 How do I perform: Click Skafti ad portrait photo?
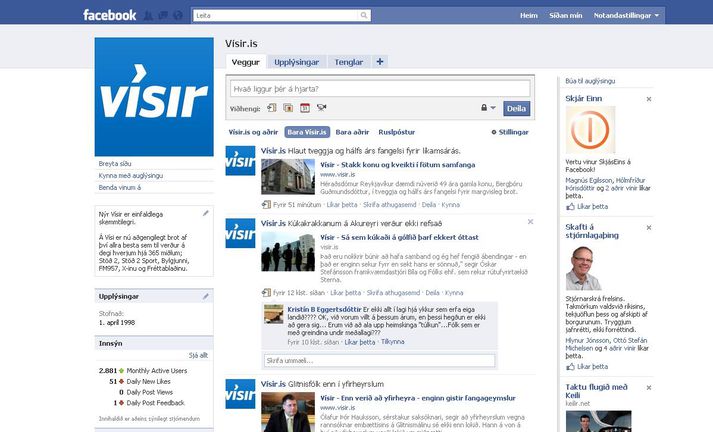click(583, 267)
